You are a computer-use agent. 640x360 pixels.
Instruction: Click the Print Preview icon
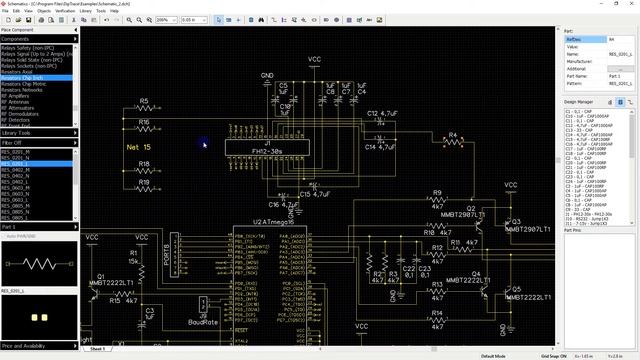51,20
